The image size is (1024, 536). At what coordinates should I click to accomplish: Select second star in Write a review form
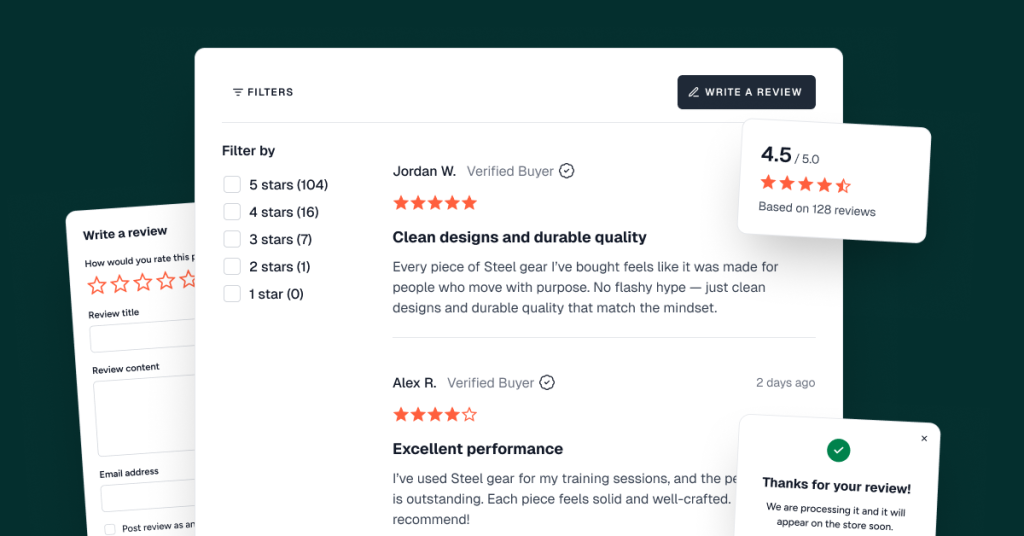click(x=120, y=283)
